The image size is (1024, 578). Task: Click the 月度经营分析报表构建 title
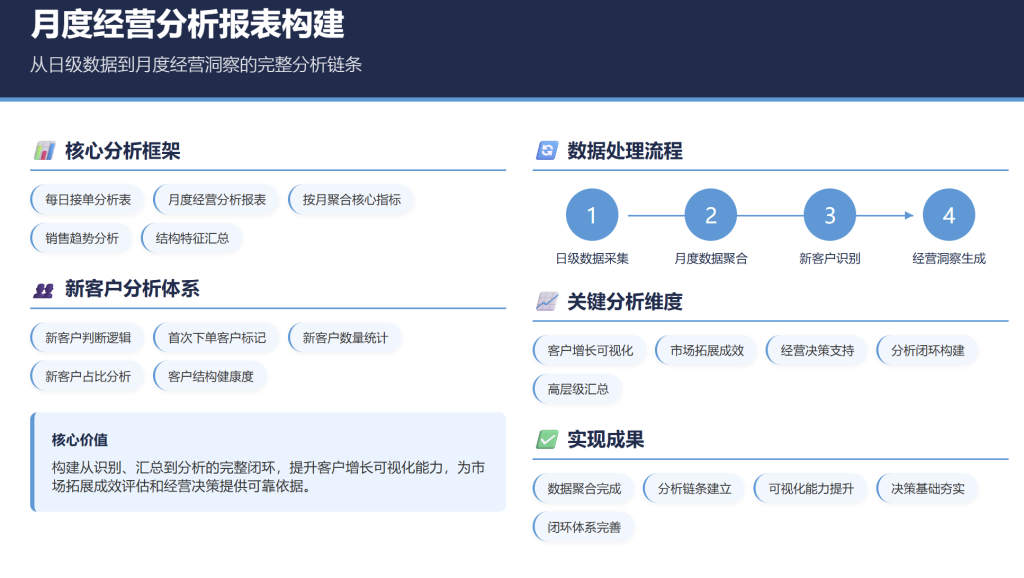pos(187,24)
